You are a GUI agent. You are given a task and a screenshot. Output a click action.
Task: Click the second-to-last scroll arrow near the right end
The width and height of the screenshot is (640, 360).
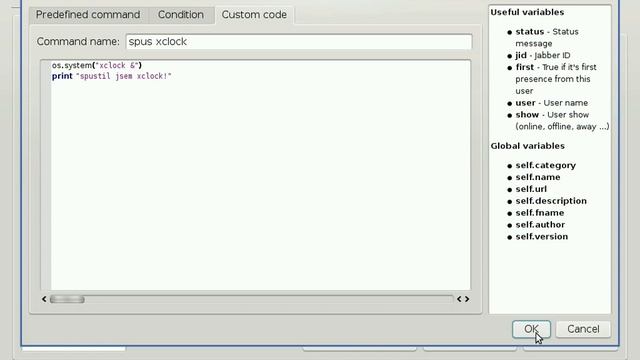click(459, 299)
